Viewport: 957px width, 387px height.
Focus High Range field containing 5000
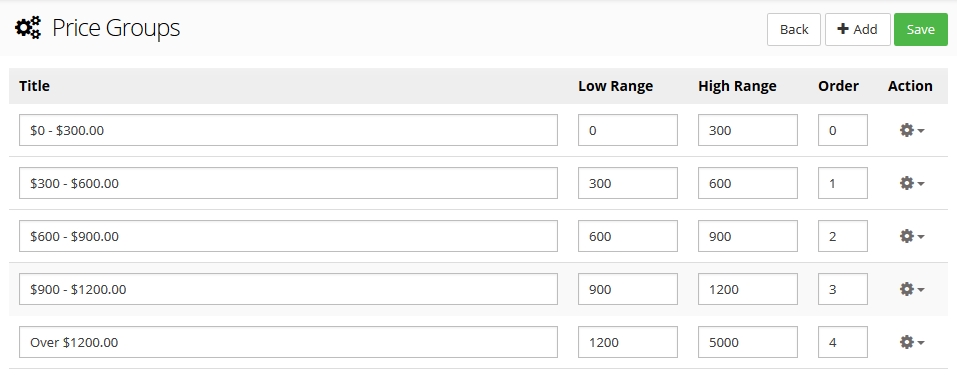coord(748,342)
